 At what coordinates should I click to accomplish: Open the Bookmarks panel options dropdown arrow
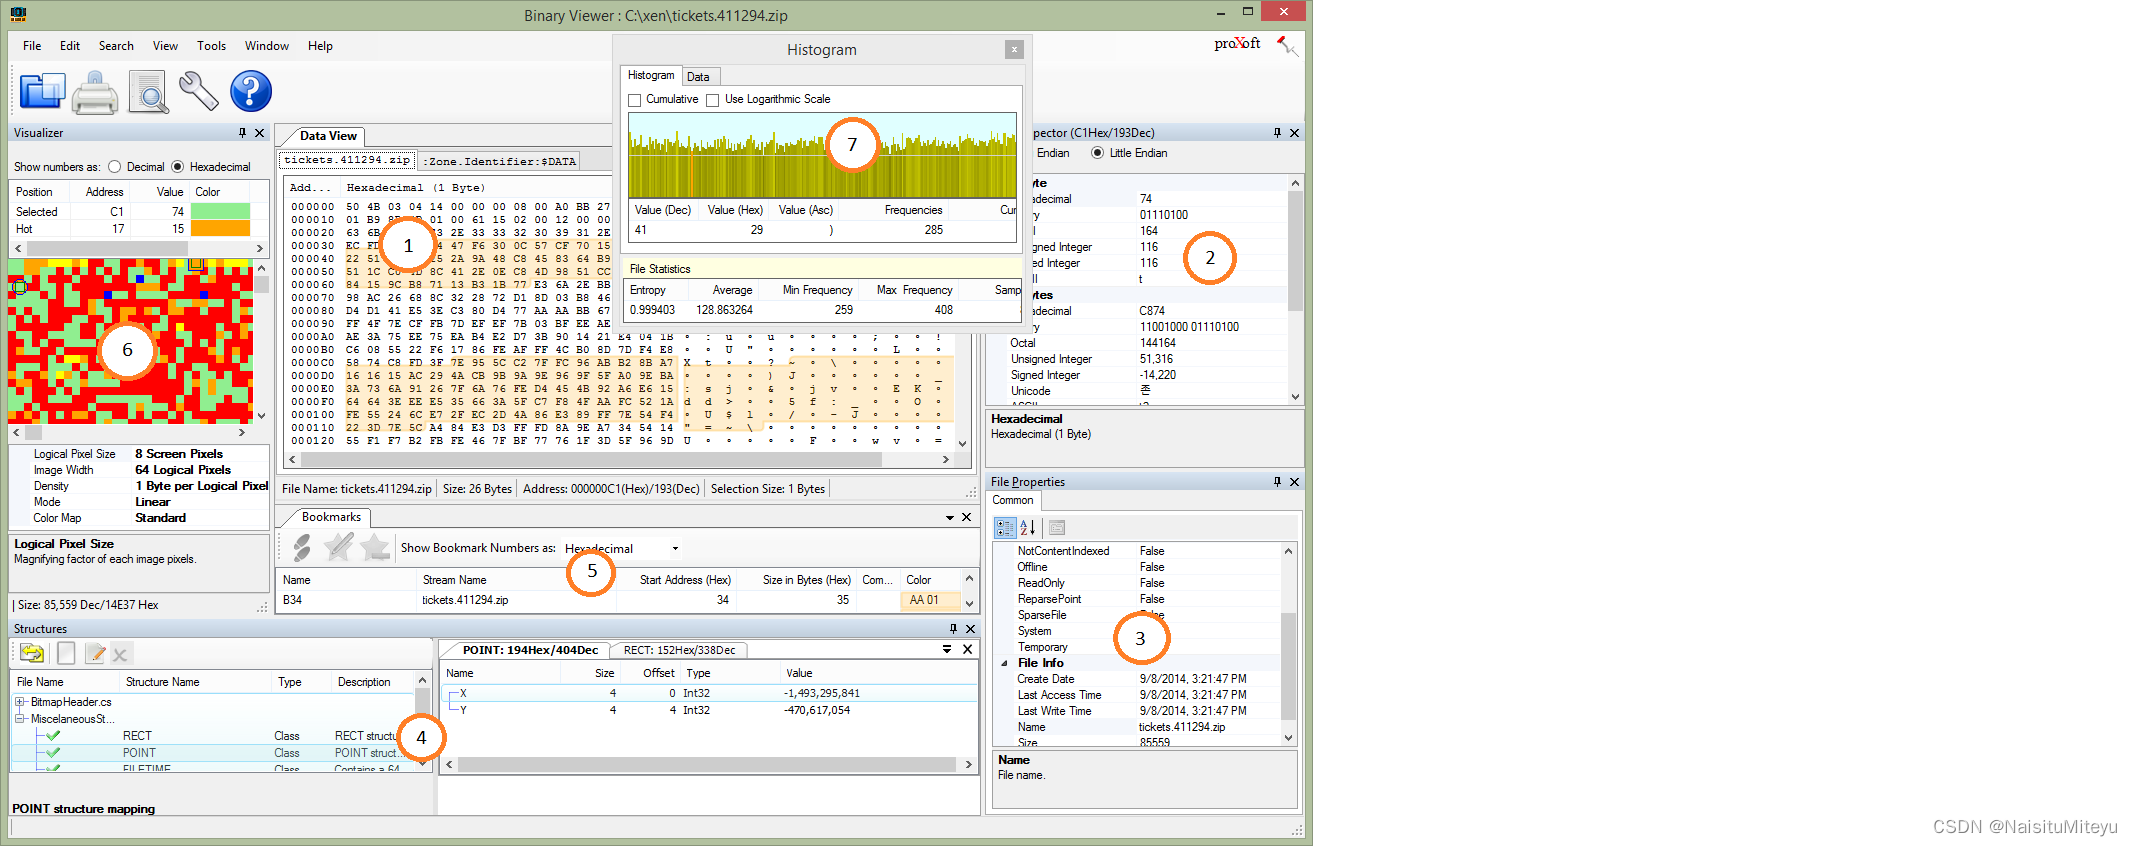coord(950,517)
